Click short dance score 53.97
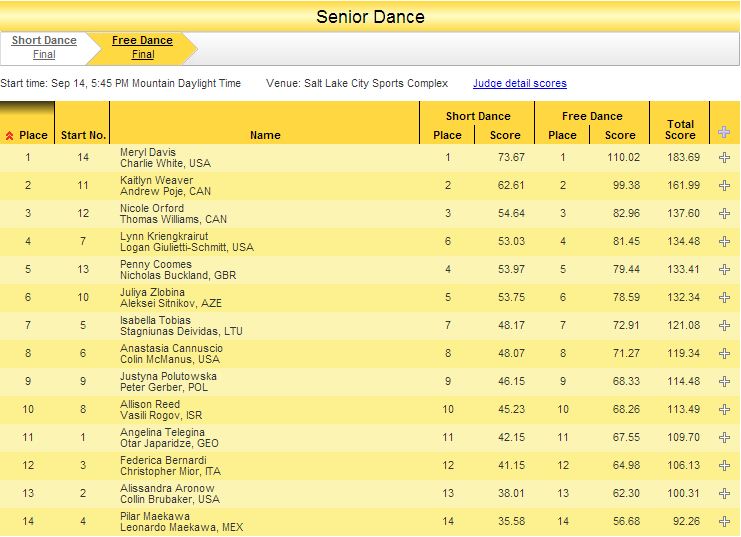 [511, 269]
